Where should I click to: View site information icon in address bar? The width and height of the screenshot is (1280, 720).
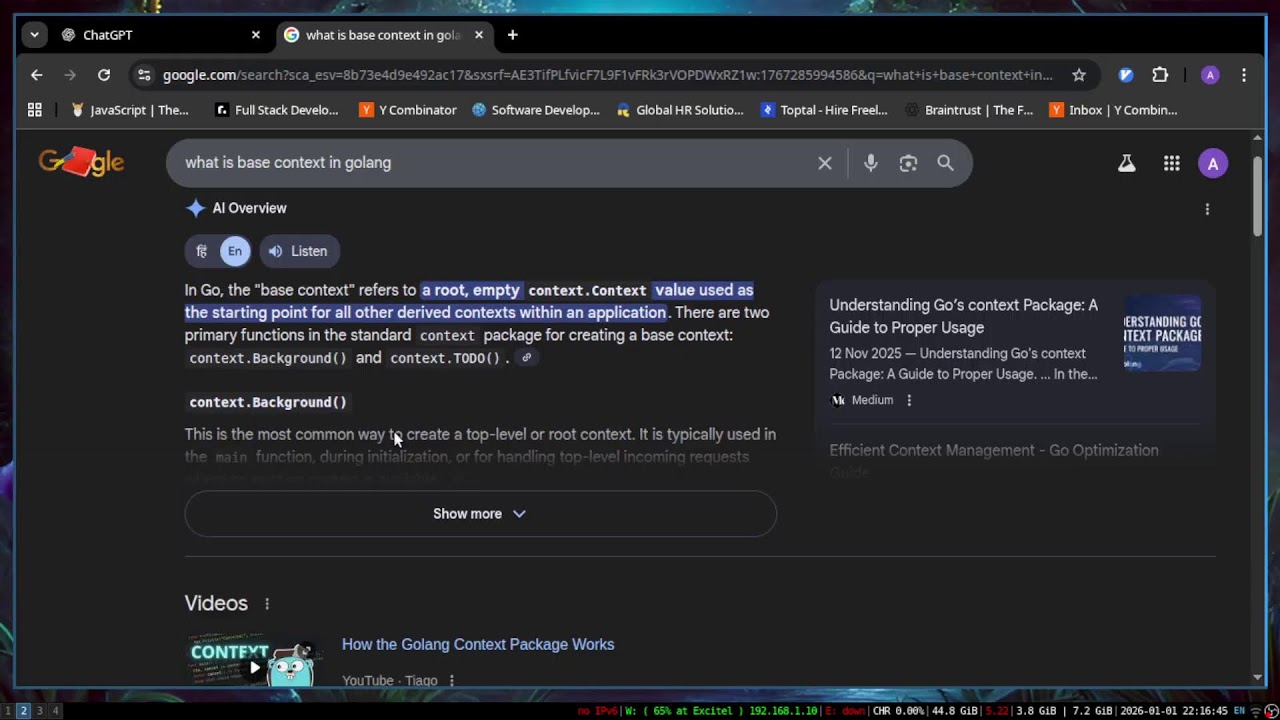144,75
